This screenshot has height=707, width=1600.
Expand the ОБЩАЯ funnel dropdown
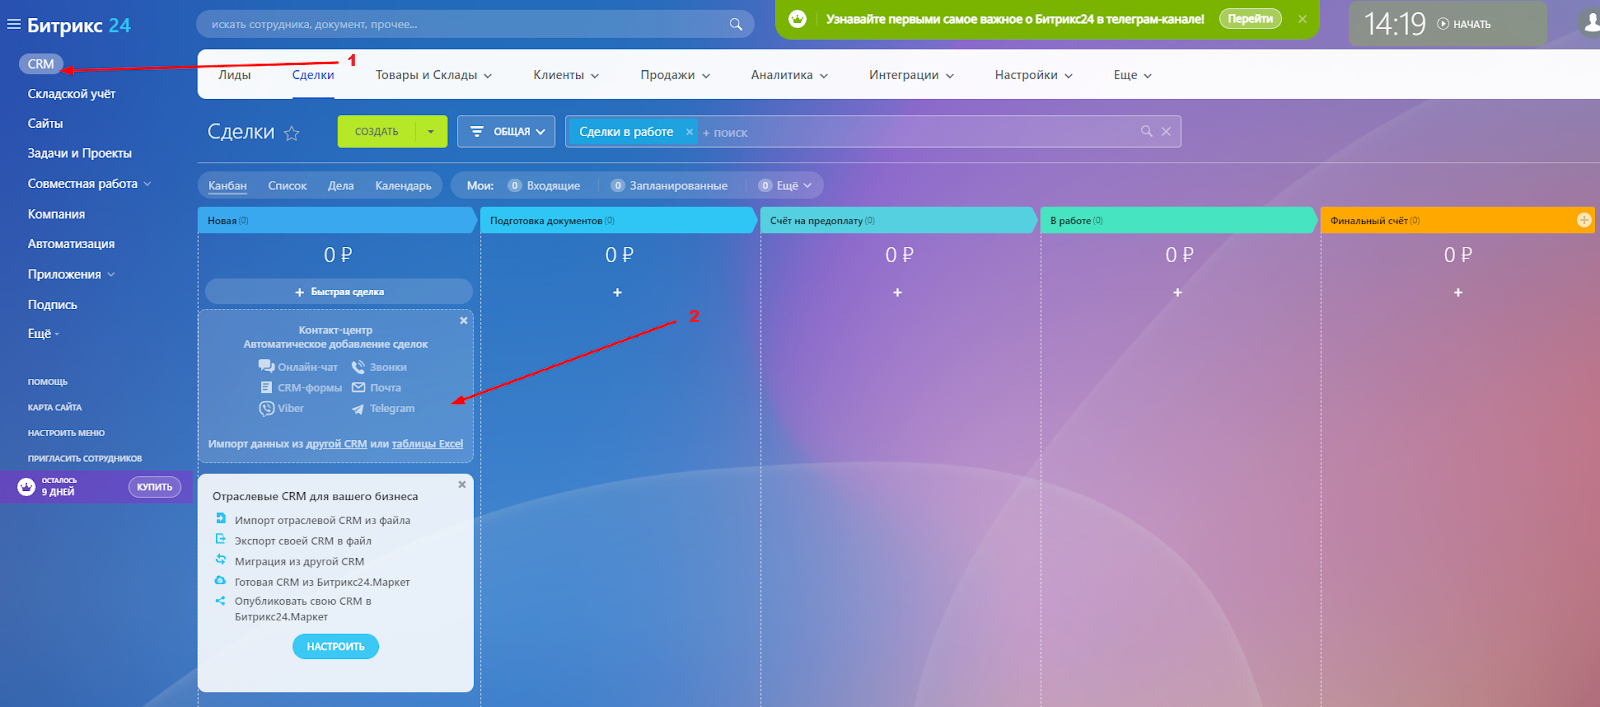tap(506, 132)
